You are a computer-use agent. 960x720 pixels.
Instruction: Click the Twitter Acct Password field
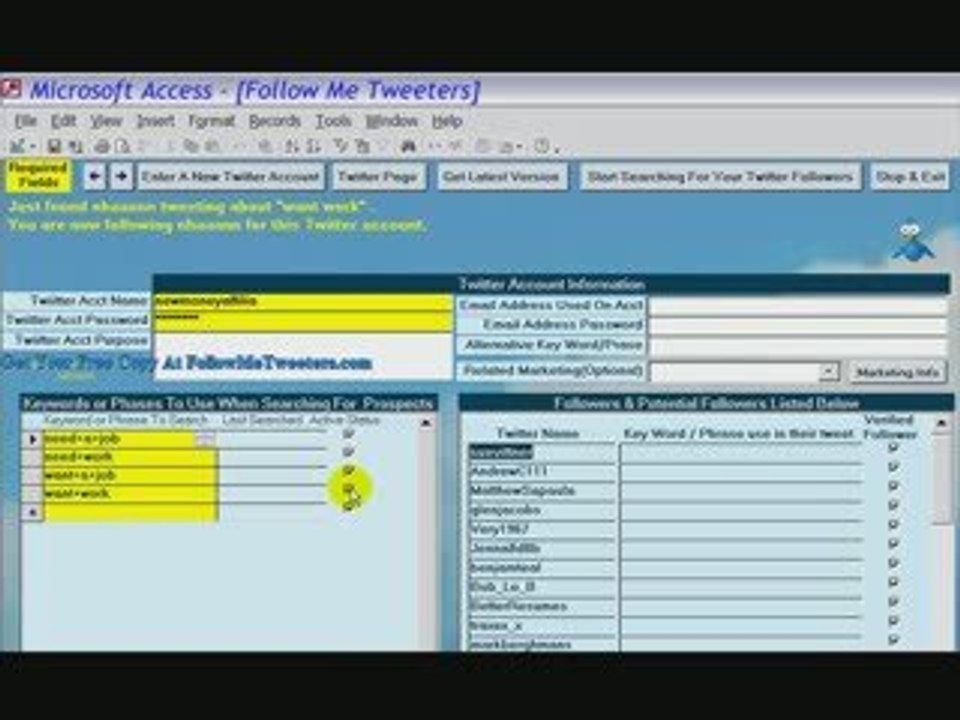tap(303, 320)
